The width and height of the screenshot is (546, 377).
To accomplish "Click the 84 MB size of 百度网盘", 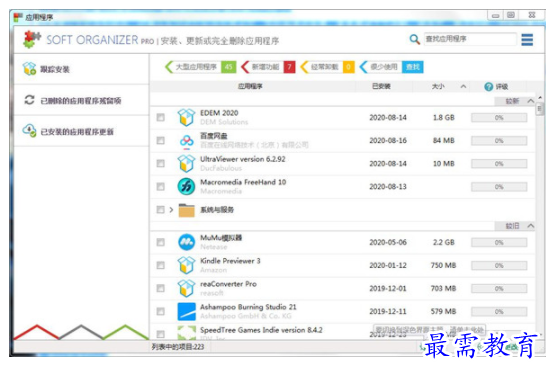I will click(444, 141).
